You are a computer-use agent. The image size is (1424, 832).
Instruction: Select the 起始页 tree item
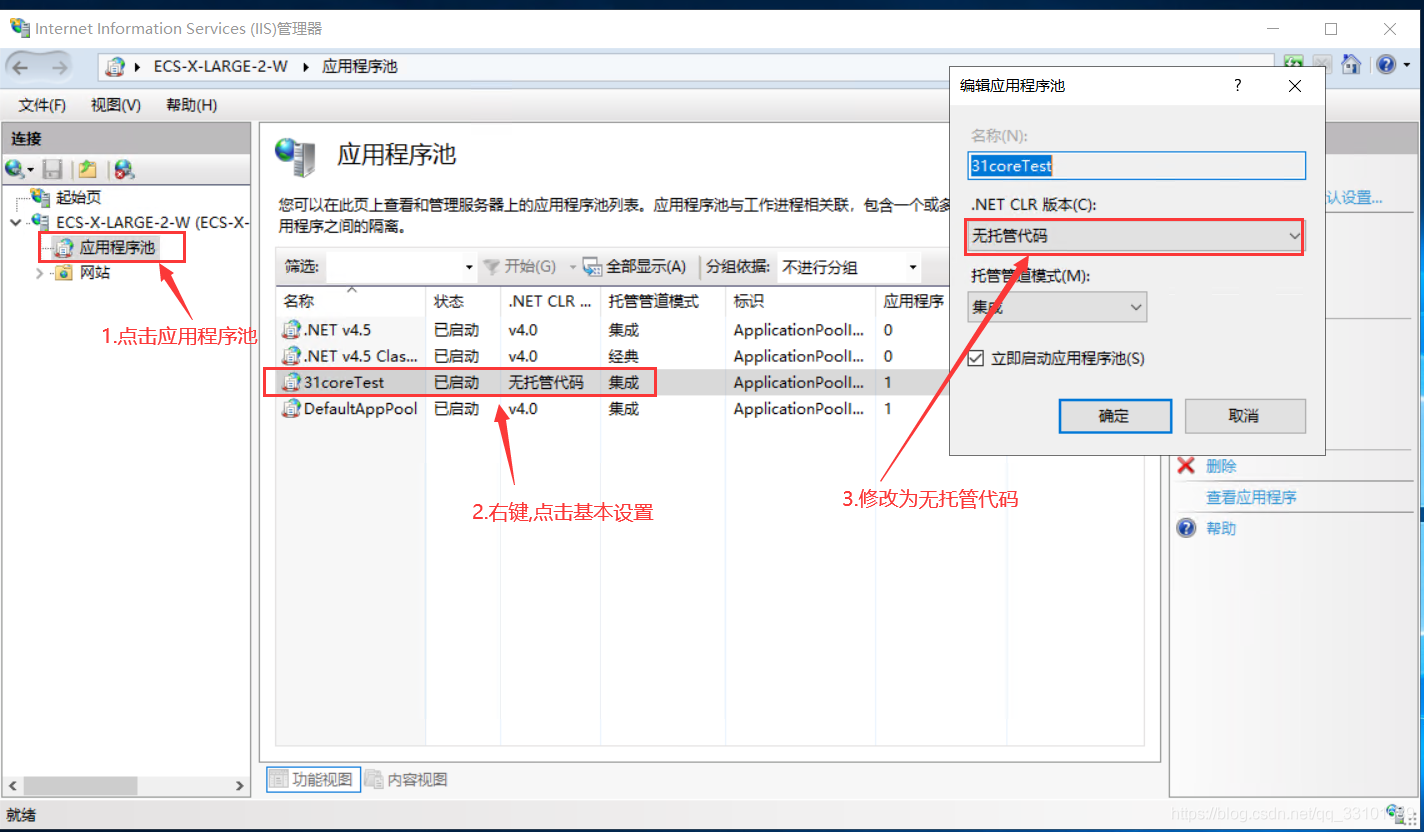pos(78,197)
